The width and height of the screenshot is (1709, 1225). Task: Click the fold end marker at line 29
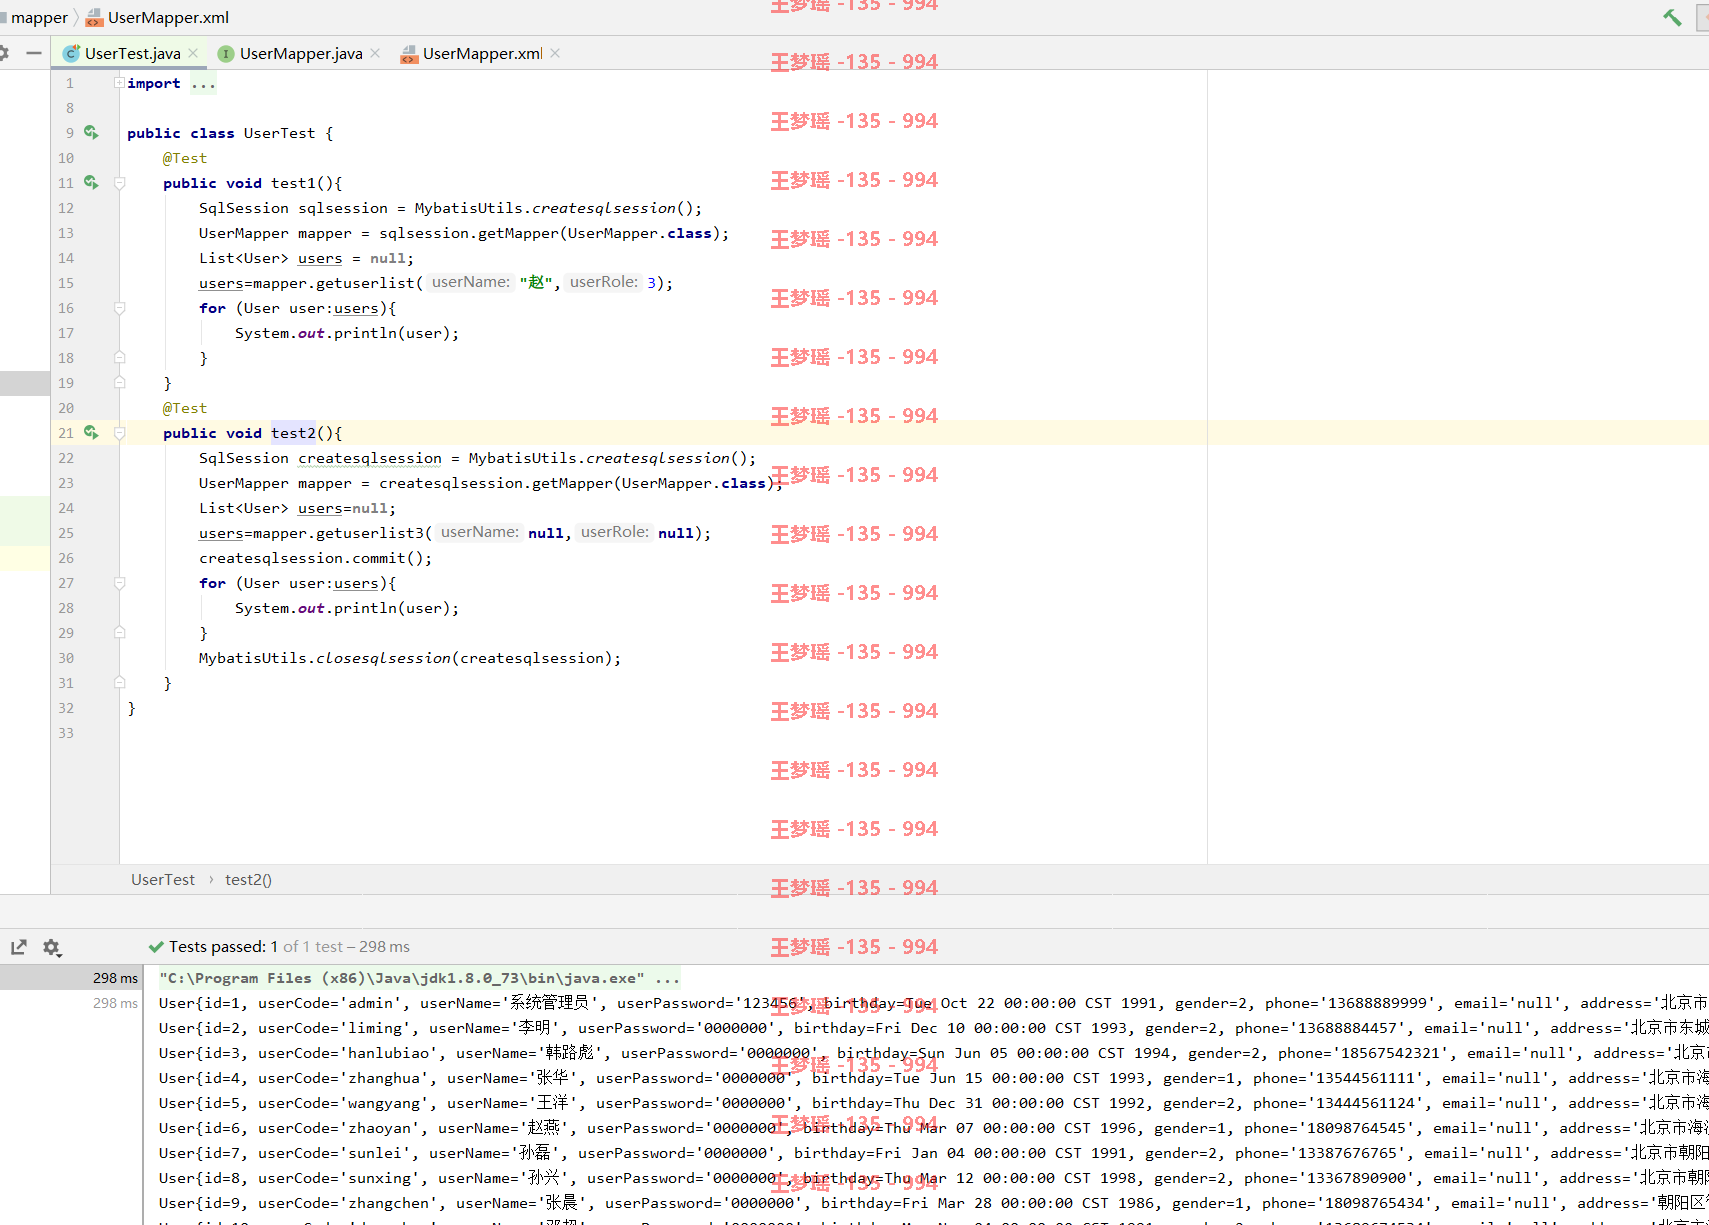tap(119, 632)
